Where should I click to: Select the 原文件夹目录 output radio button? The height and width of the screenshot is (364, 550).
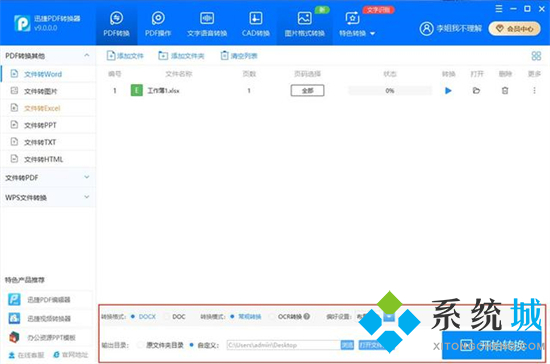tap(140, 345)
